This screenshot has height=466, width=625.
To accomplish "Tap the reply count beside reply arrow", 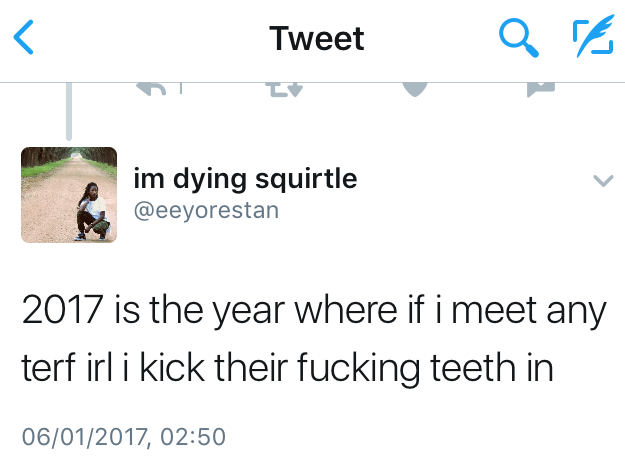I will [181, 90].
